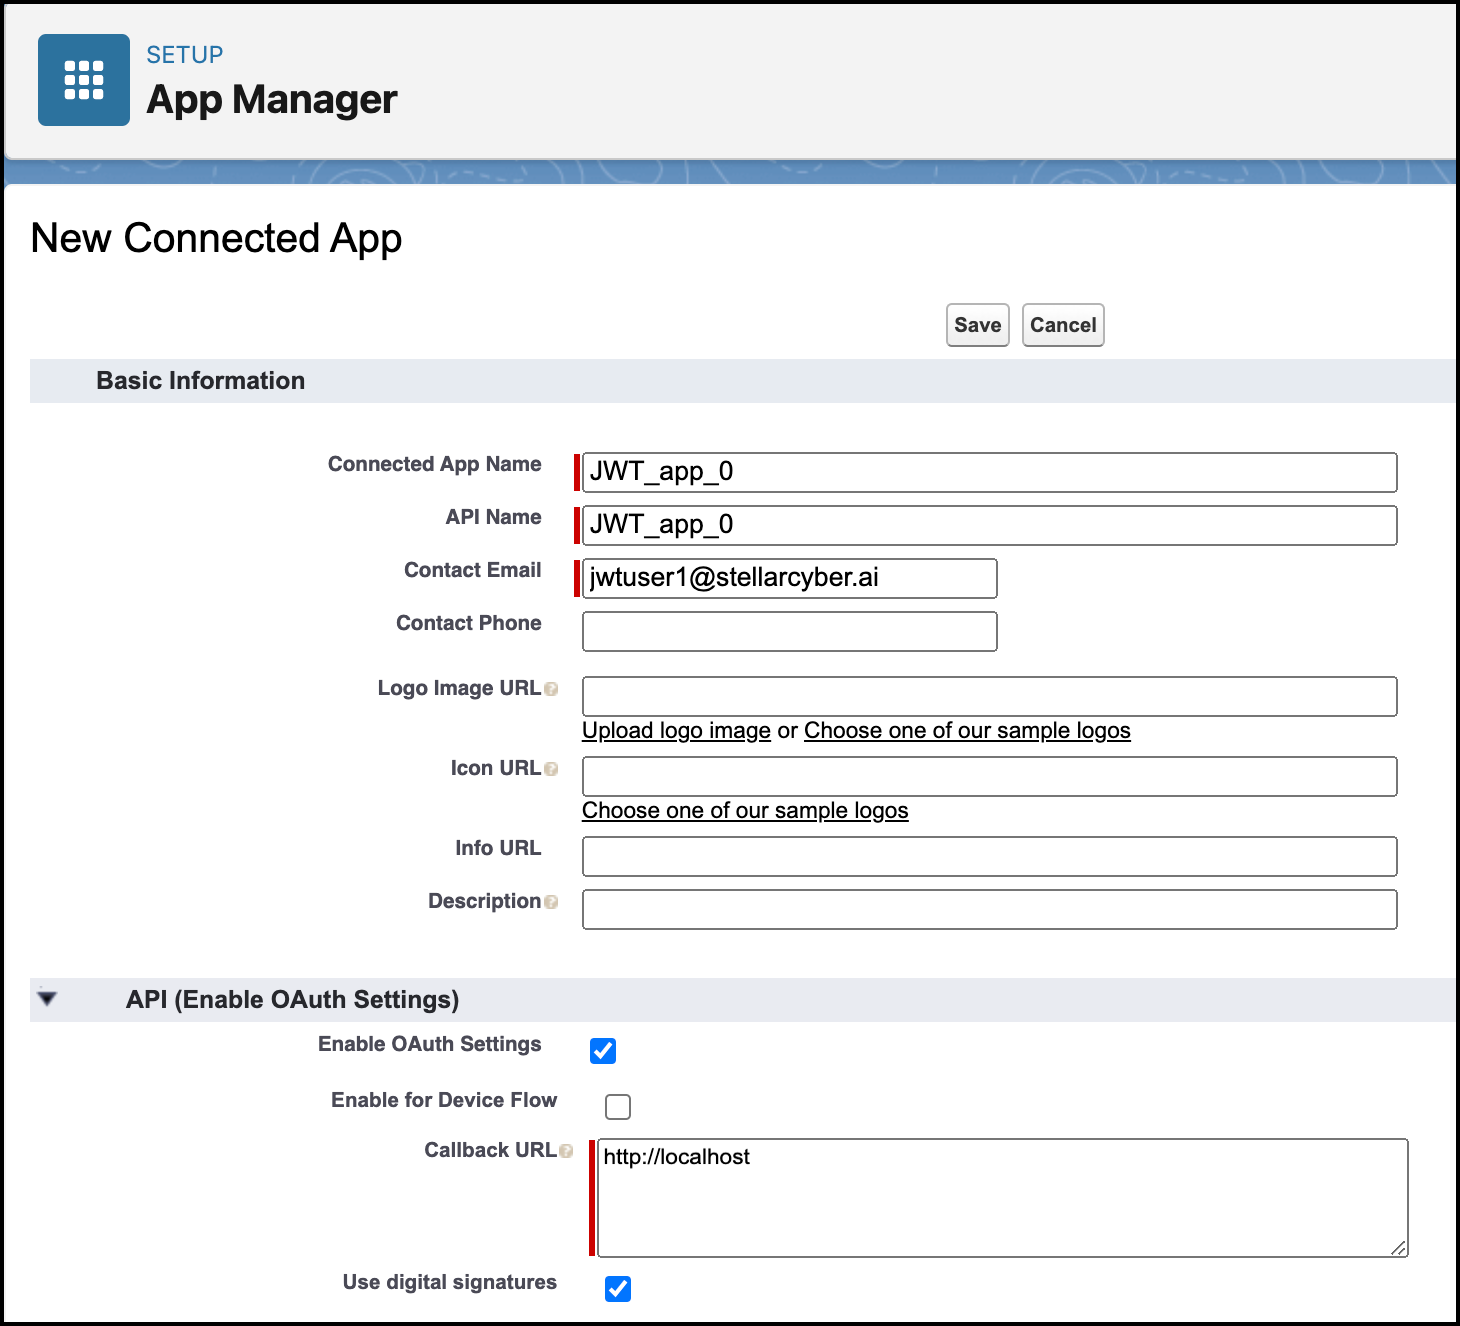The height and width of the screenshot is (1326, 1460).
Task: Click into the Contact Email field
Action: click(789, 578)
